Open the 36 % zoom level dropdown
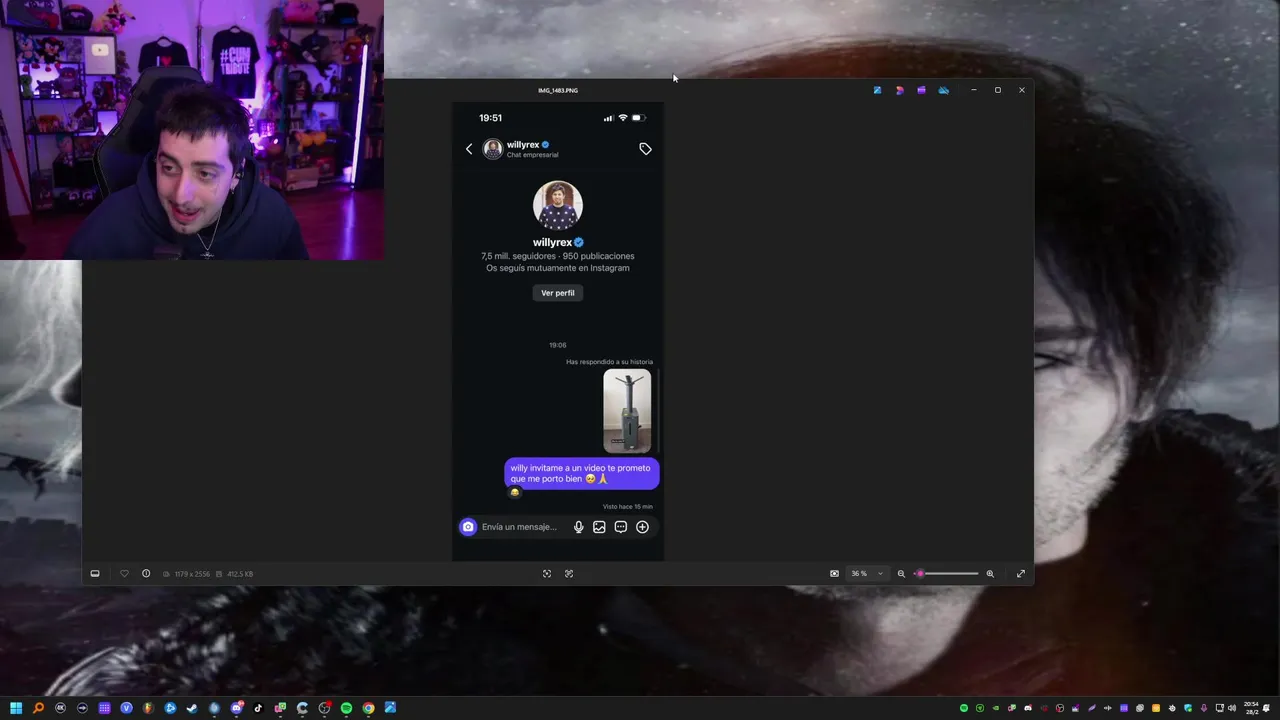This screenshot has width=1280, height=720. (867, 574)
